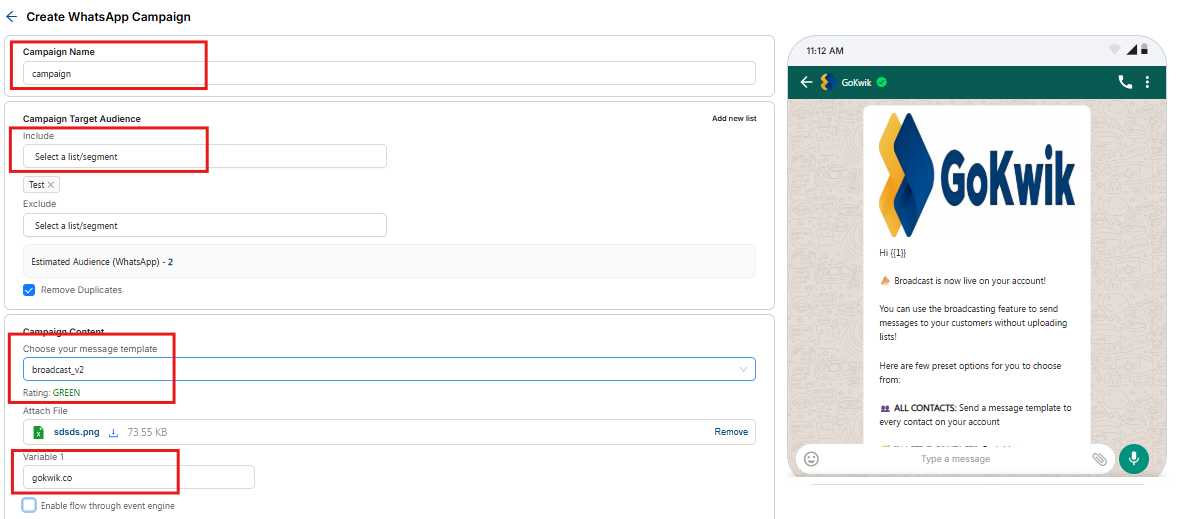The width and height of the screenshot is (1177, 519).
Task: Click the verified badge next to GoKwik
Action: click(881, 82)
